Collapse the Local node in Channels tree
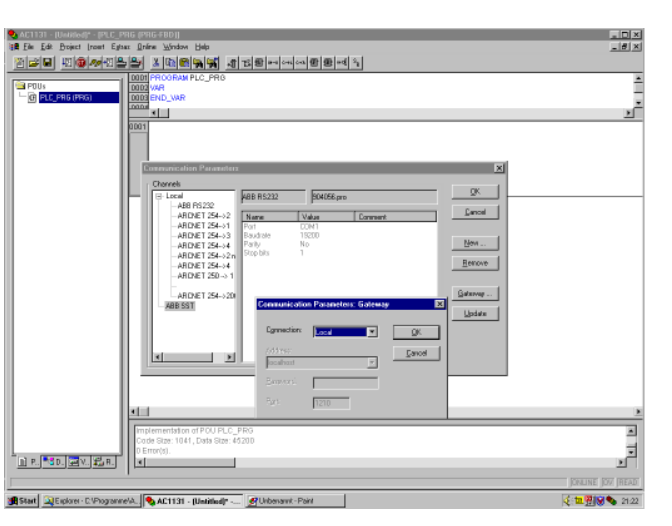Image resolution: width=672 pixels, height=526 pixels. (x=158, y=197)
